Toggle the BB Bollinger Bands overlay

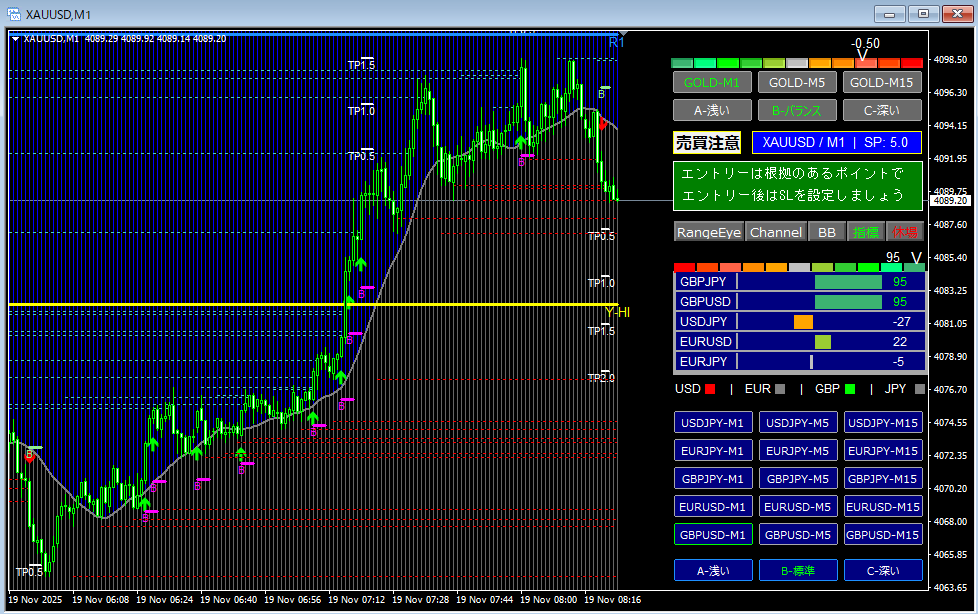point(826,232)
